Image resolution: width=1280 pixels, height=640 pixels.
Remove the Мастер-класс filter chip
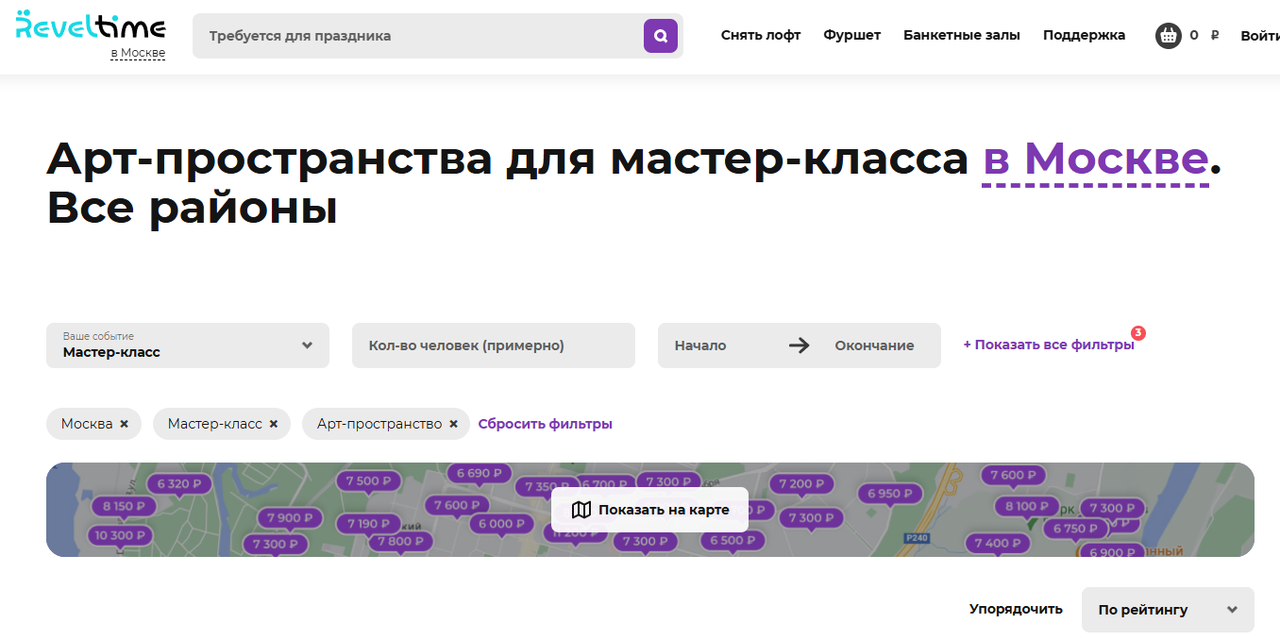(x=273, y=424)
